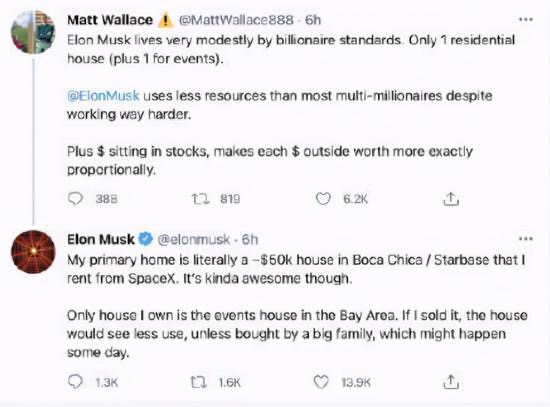Reply to Elon Musk's tweet
The height and width of the screenshot is (407, 550).
pos(75,382)
